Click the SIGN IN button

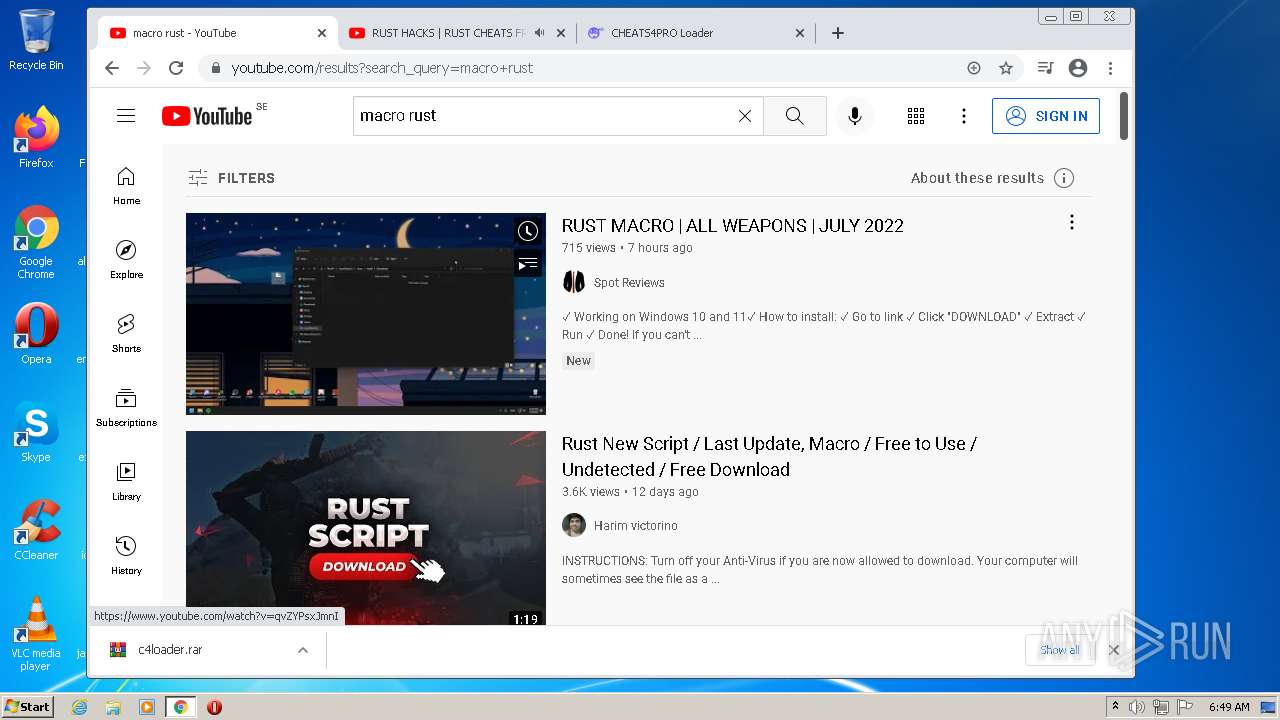pos(1046,116)
